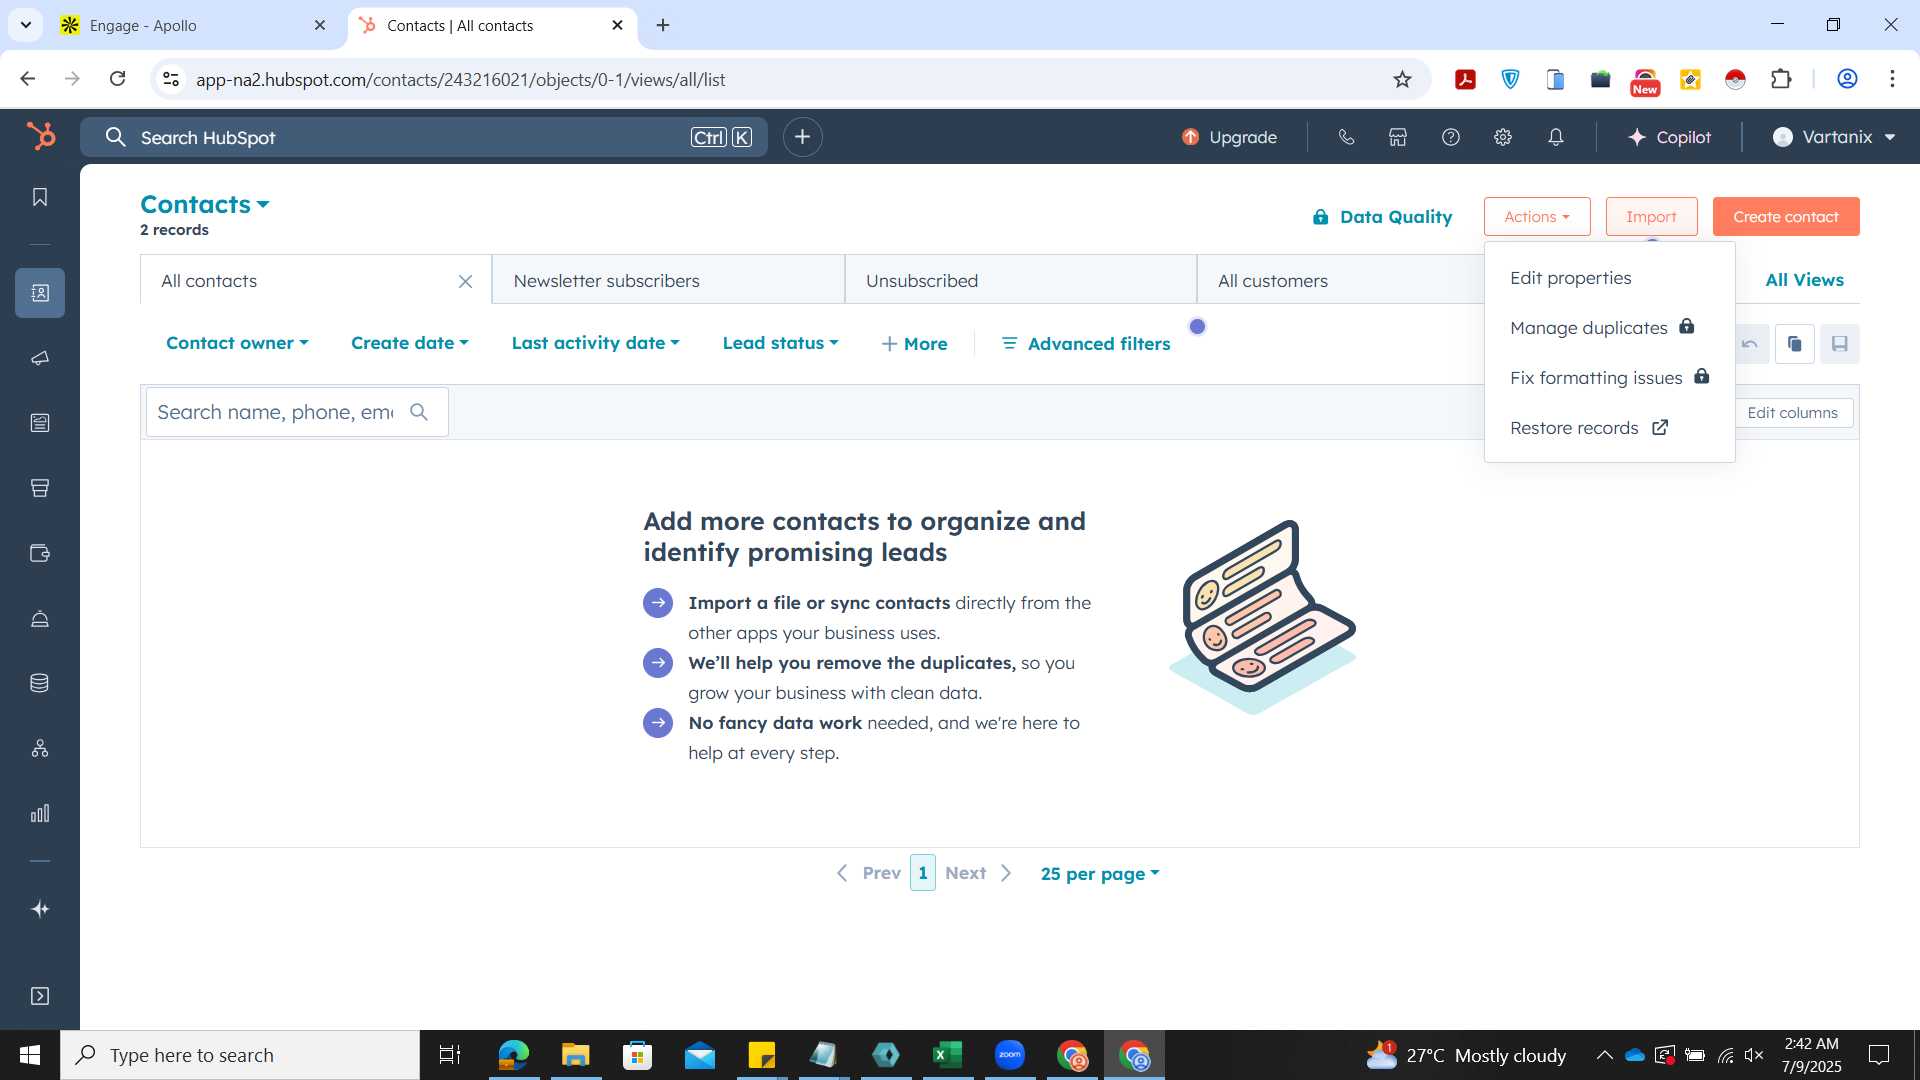Open the Contact owner filter dropdown
1920x1080 pixels.
pos(237,343)
